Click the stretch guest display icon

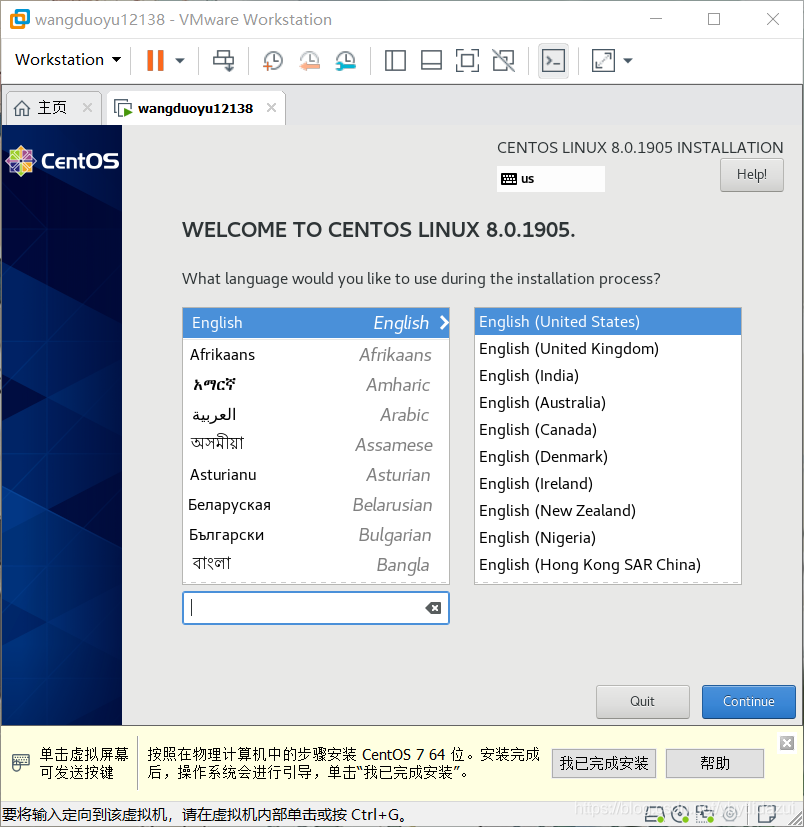(603, 60)
